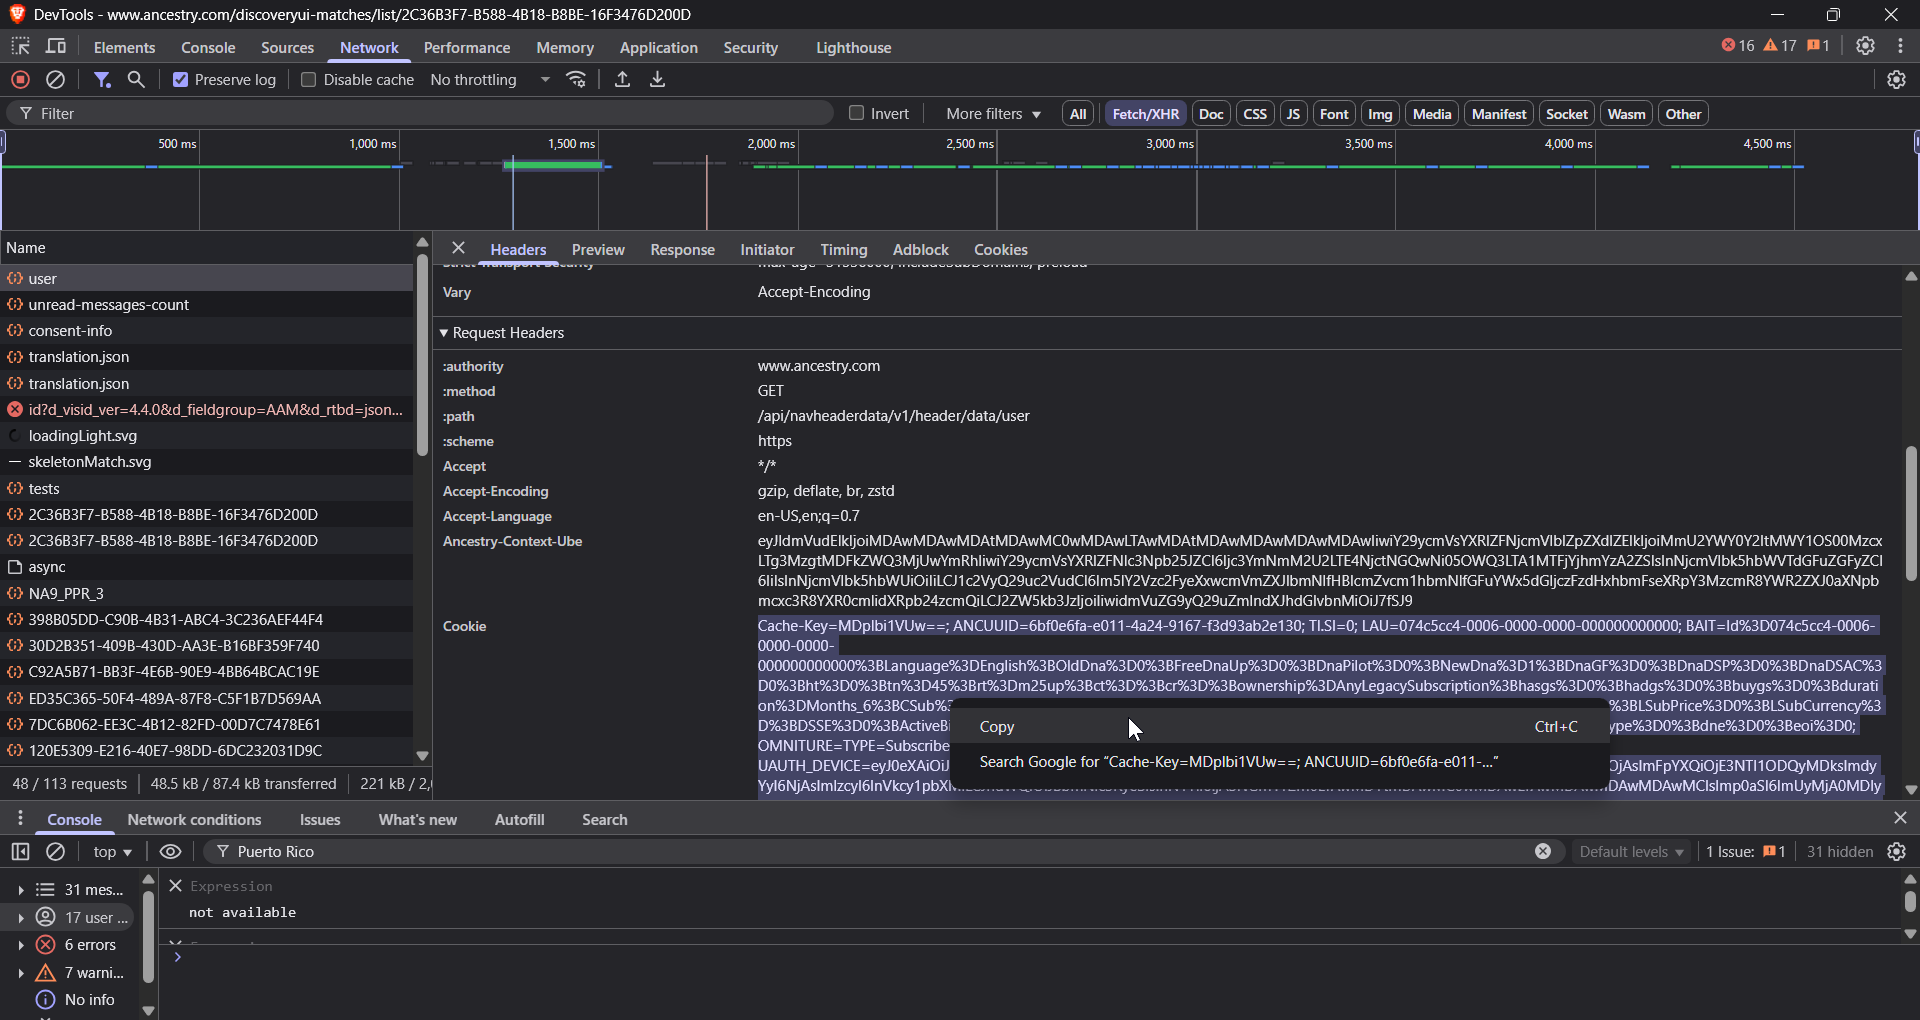Open the Application panel

coord(658,47)
